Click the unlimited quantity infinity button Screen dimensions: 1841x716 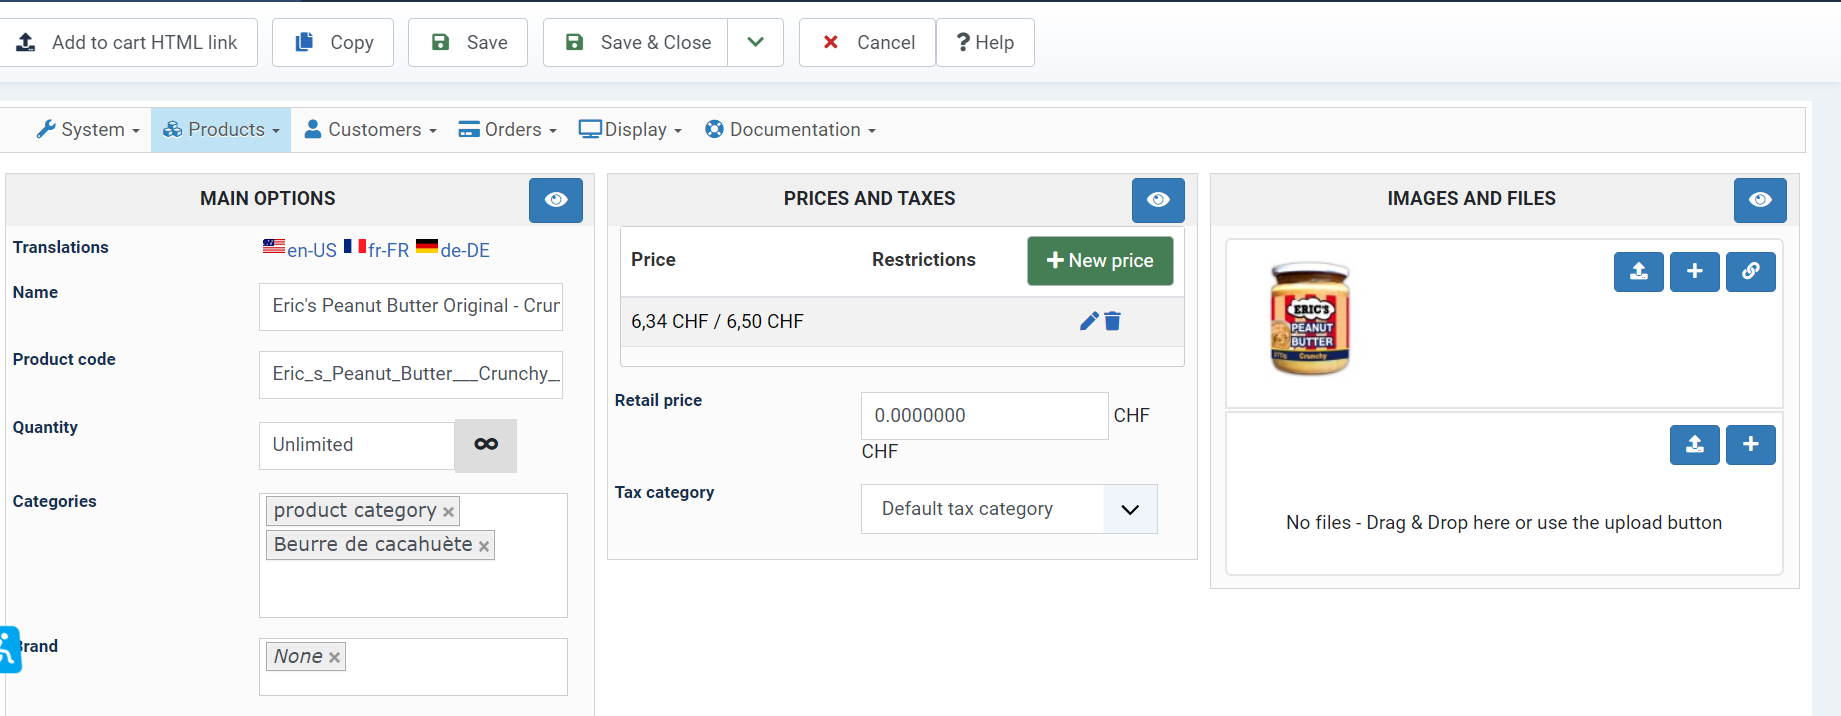[486, 445]
